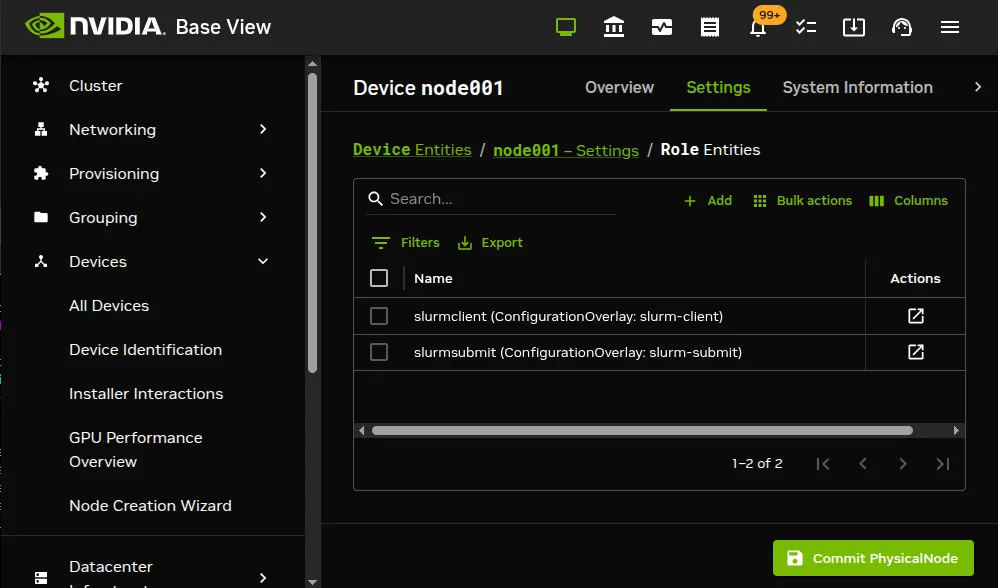Expand the Provisioning menu chevron

click(x=263, y=173)
